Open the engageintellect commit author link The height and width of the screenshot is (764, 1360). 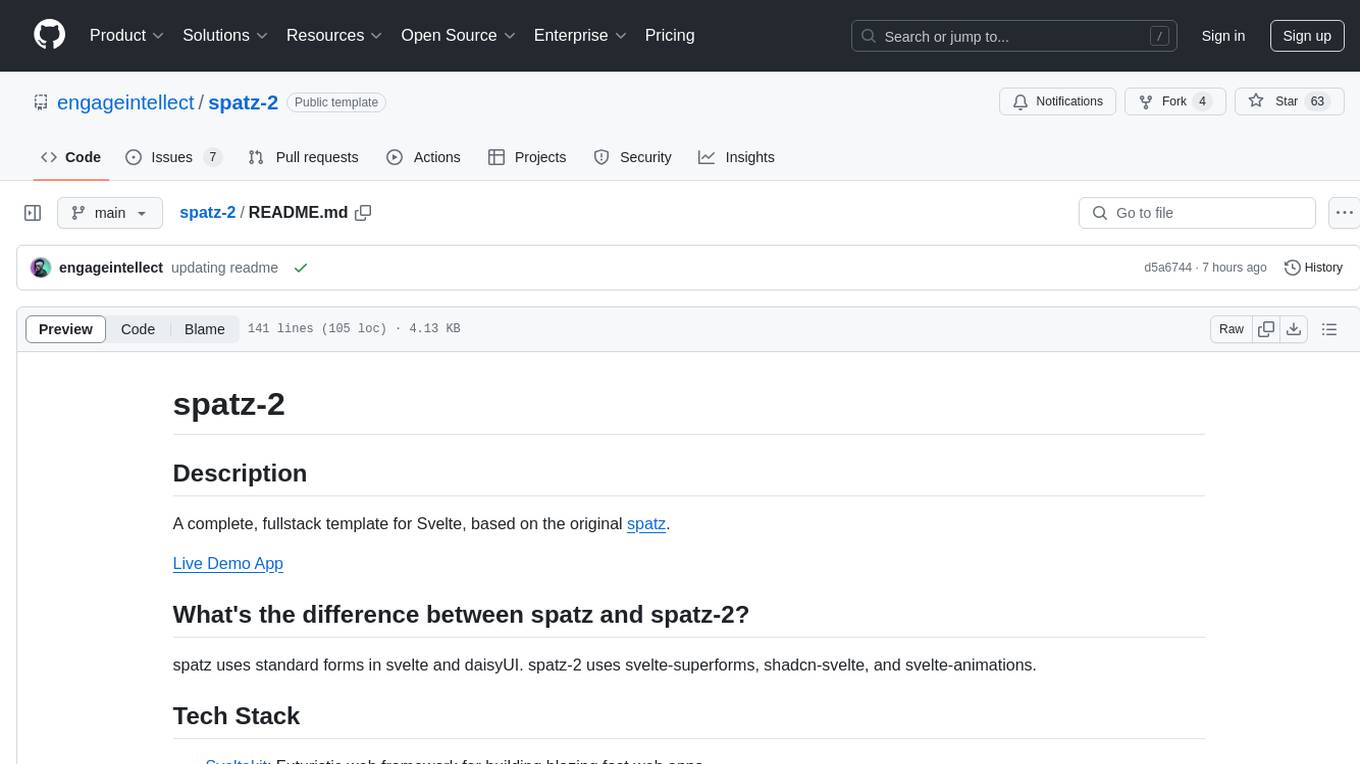click(x=111, y=268)
